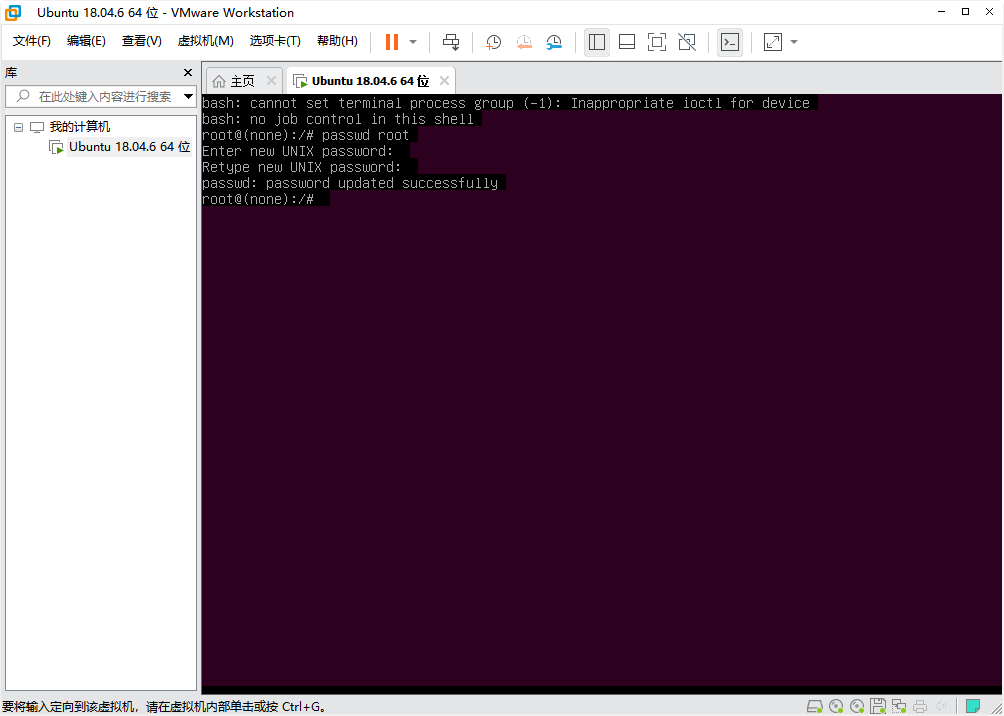Click the Unity mode toolbar icon
Image resolution: width=1004 pixels, height=716 pixels.
687,42
